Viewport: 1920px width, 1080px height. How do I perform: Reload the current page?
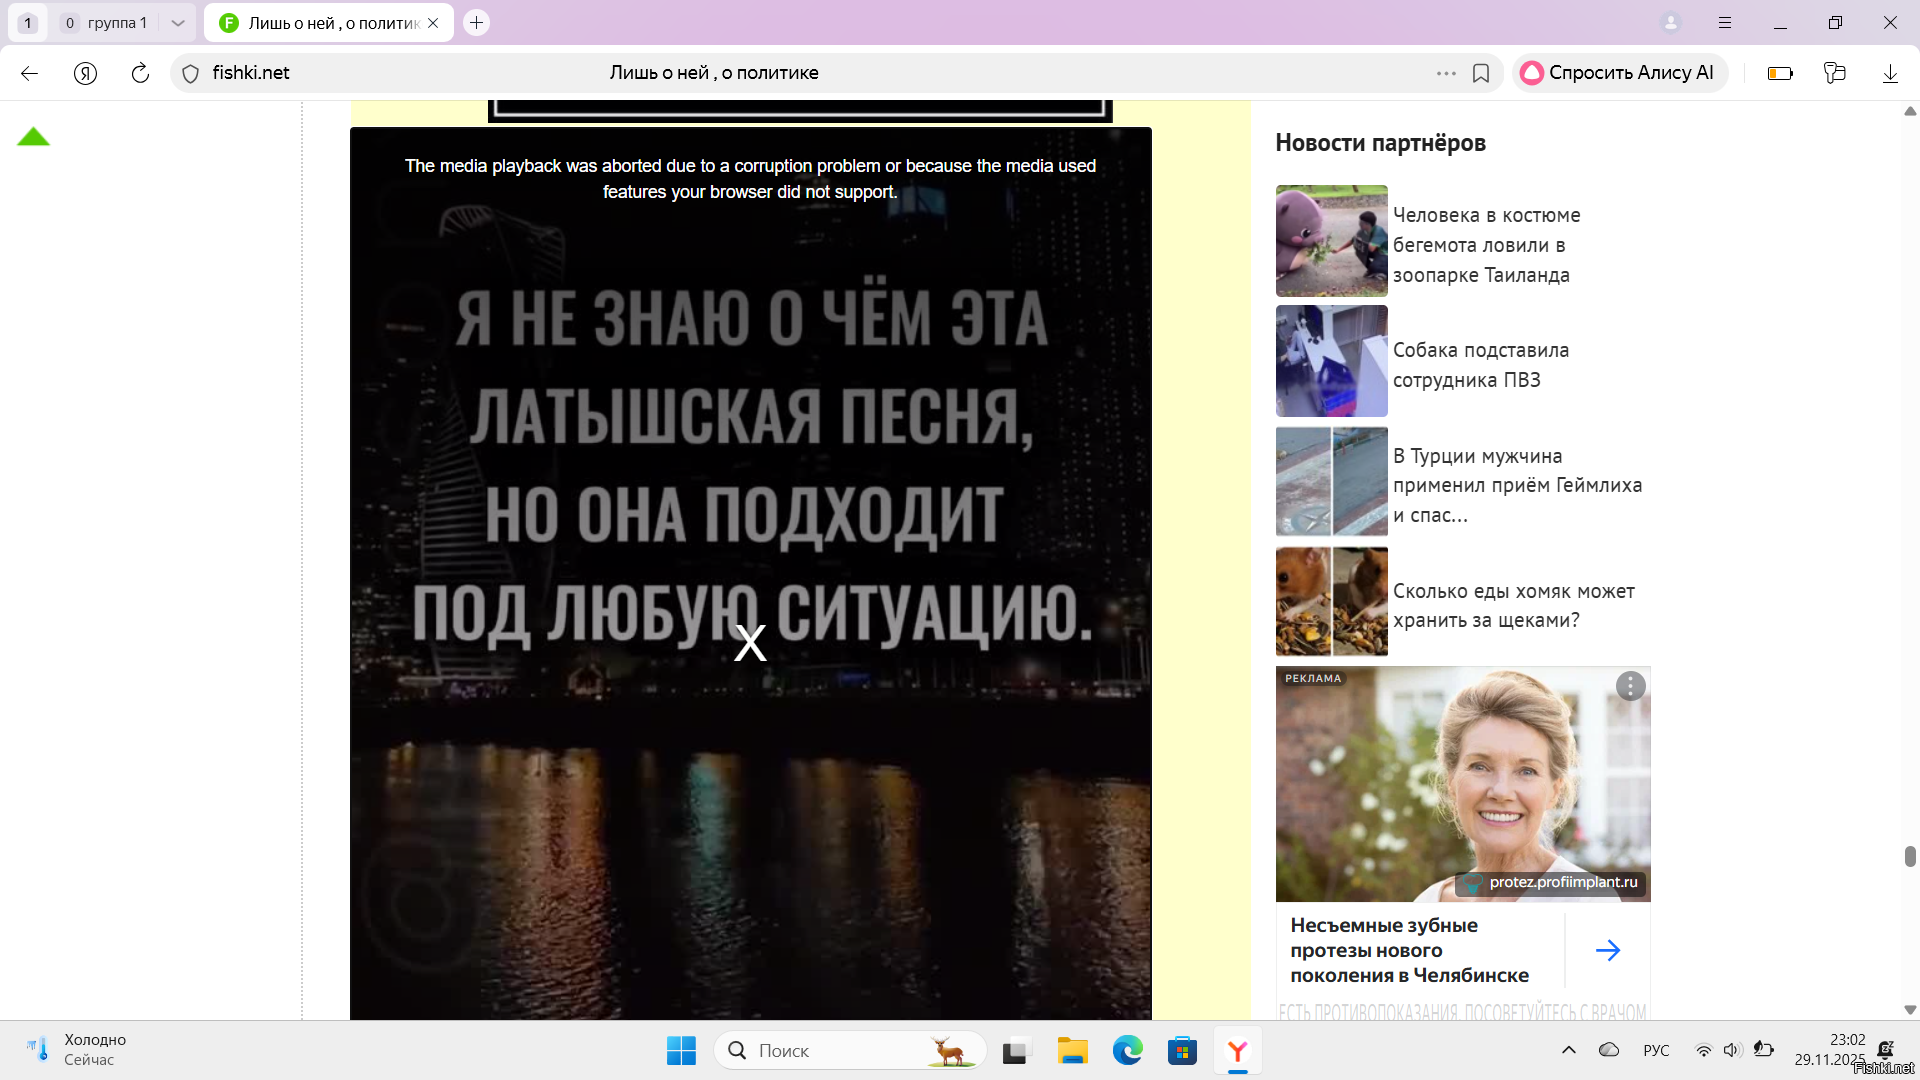tap(140, 73)
